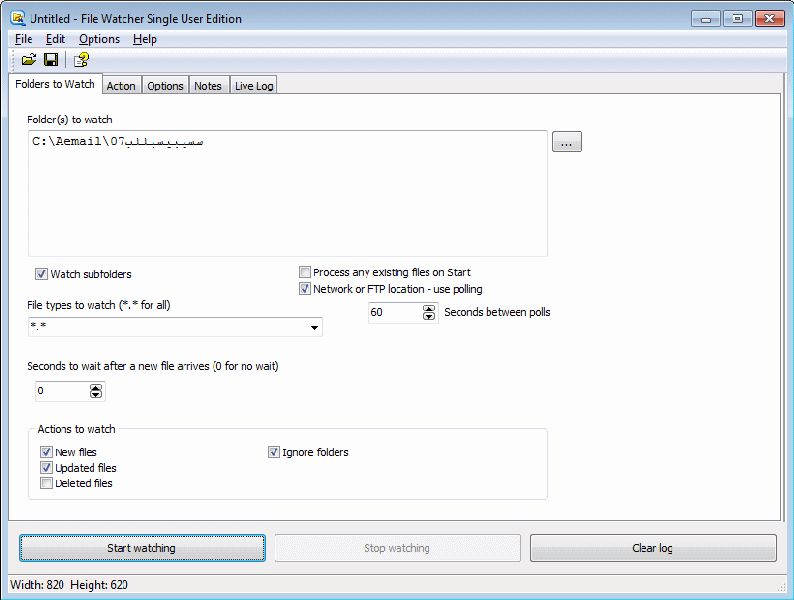Click the File Watcher title bar app icon

(18, 18)
